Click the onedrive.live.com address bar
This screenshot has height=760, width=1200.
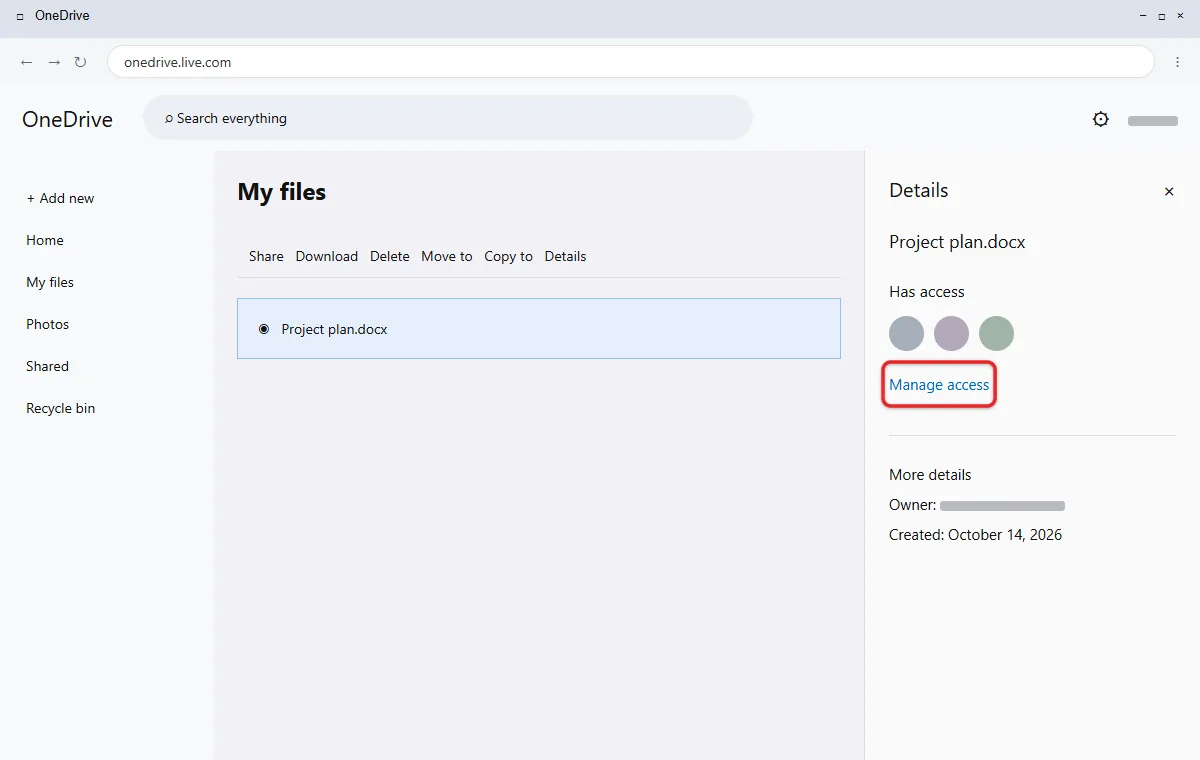(x=631, y=62)
